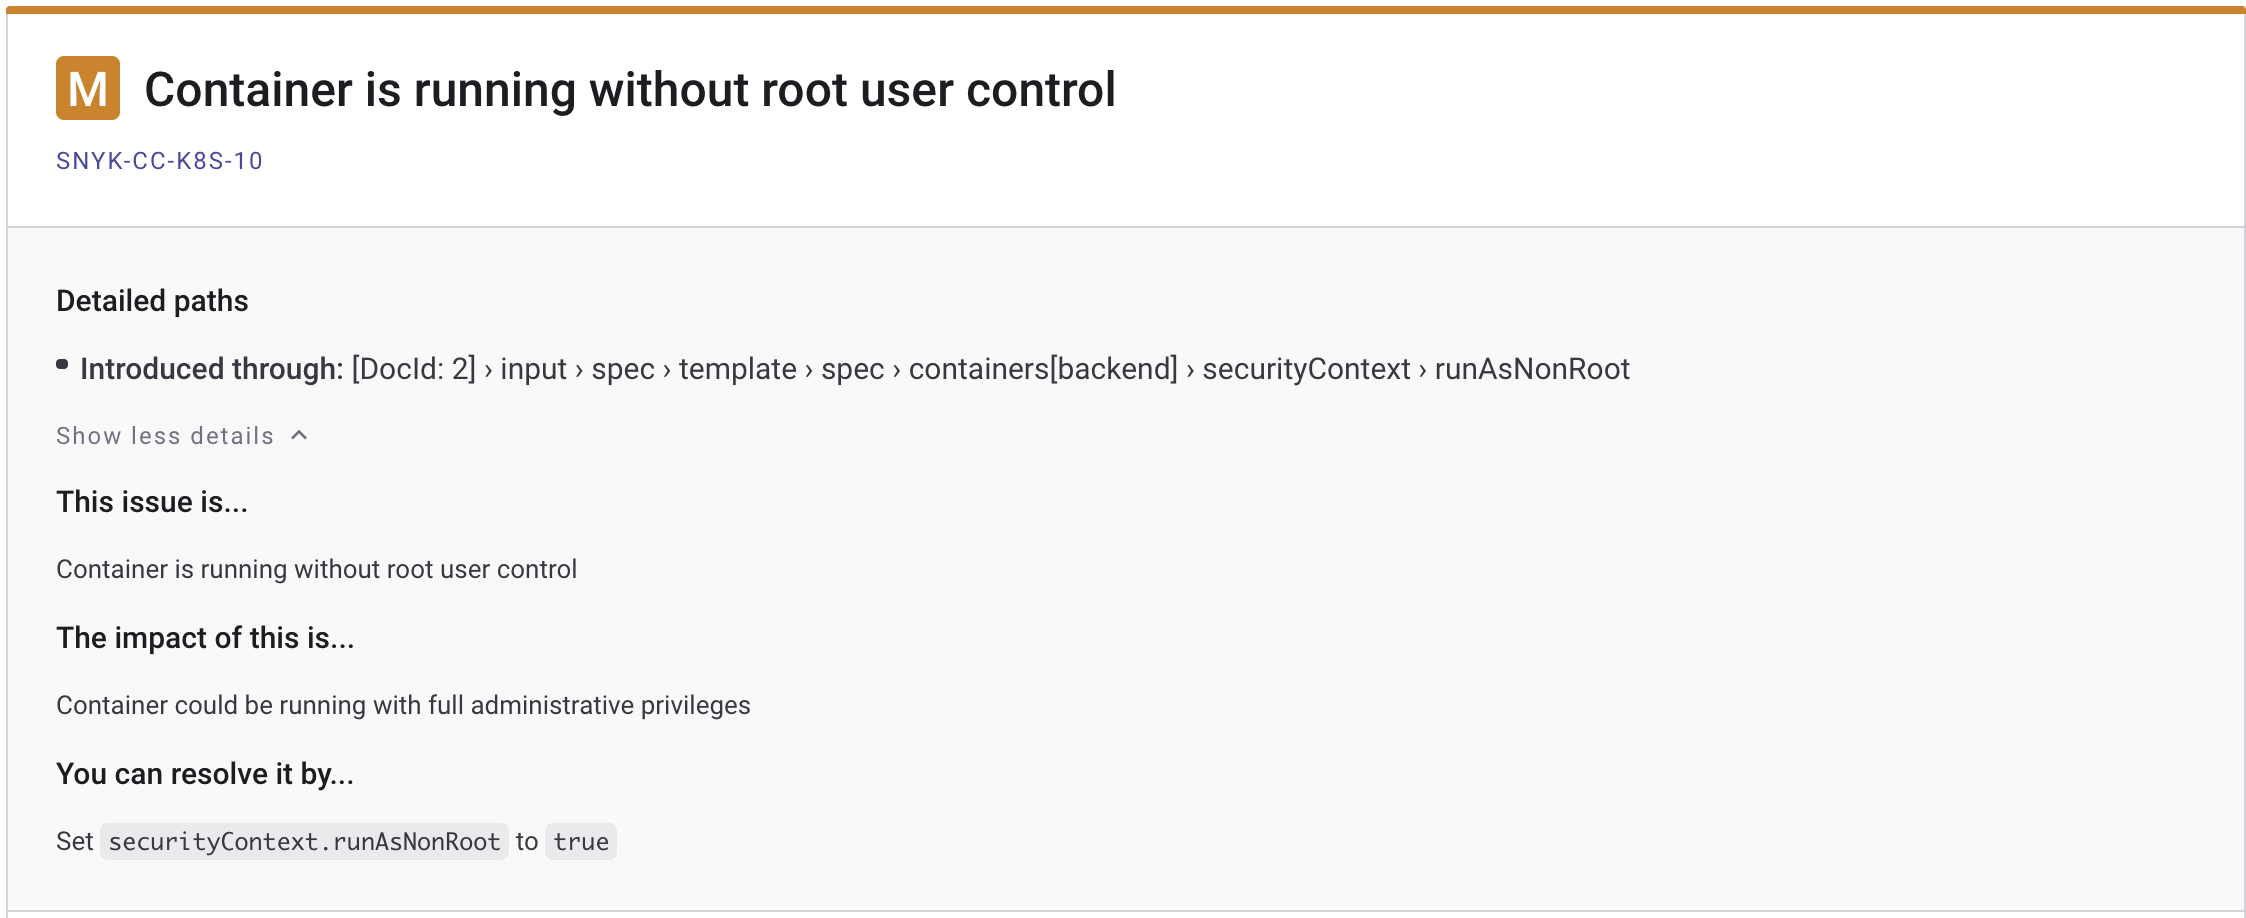The width and height of the screenshot is (2246, 918).
Task: Click the runAsNonRoot path segment
Action: [1532, 369]
